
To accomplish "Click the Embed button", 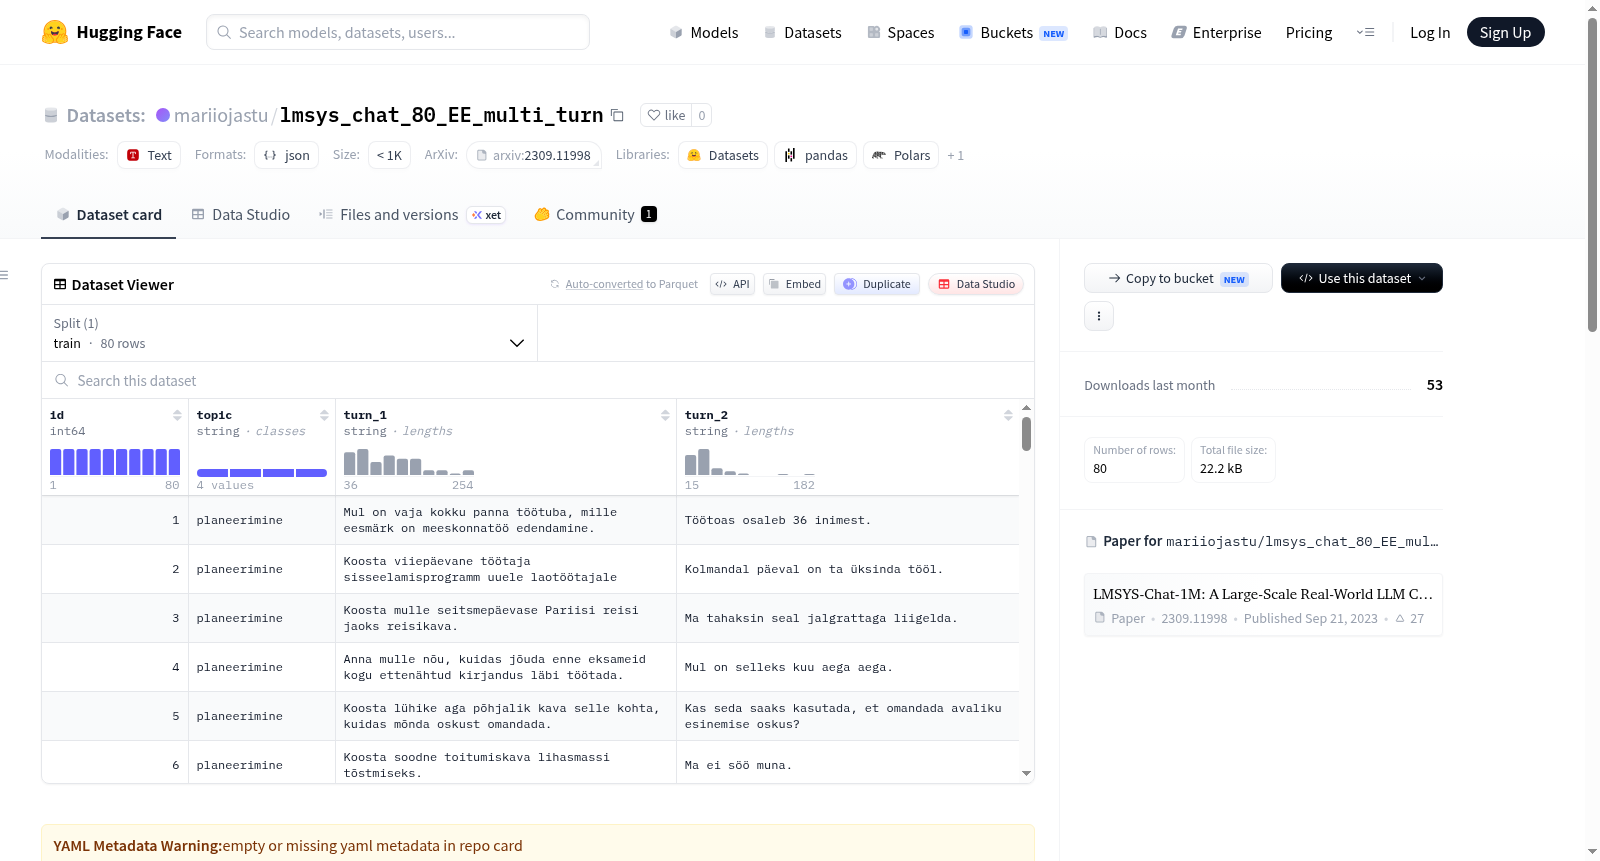I will [794, 284].
